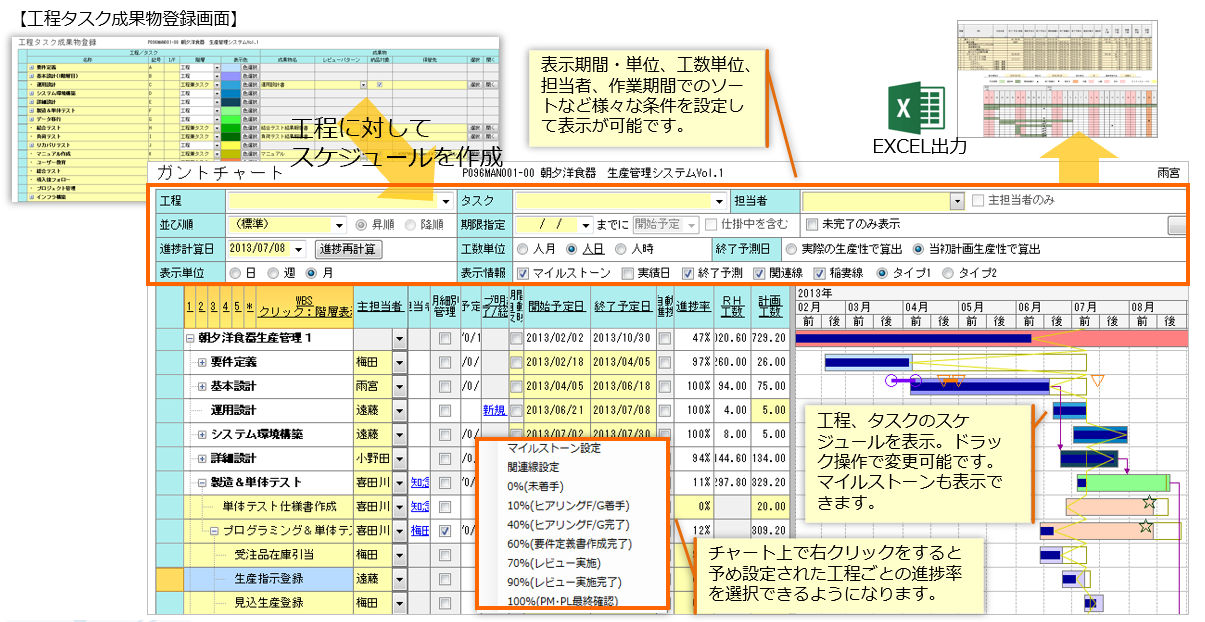Image resolution: width=1205 pixels, height=622 pixels.
Task: Open the 工程 dropdown list
Action: 446,201
